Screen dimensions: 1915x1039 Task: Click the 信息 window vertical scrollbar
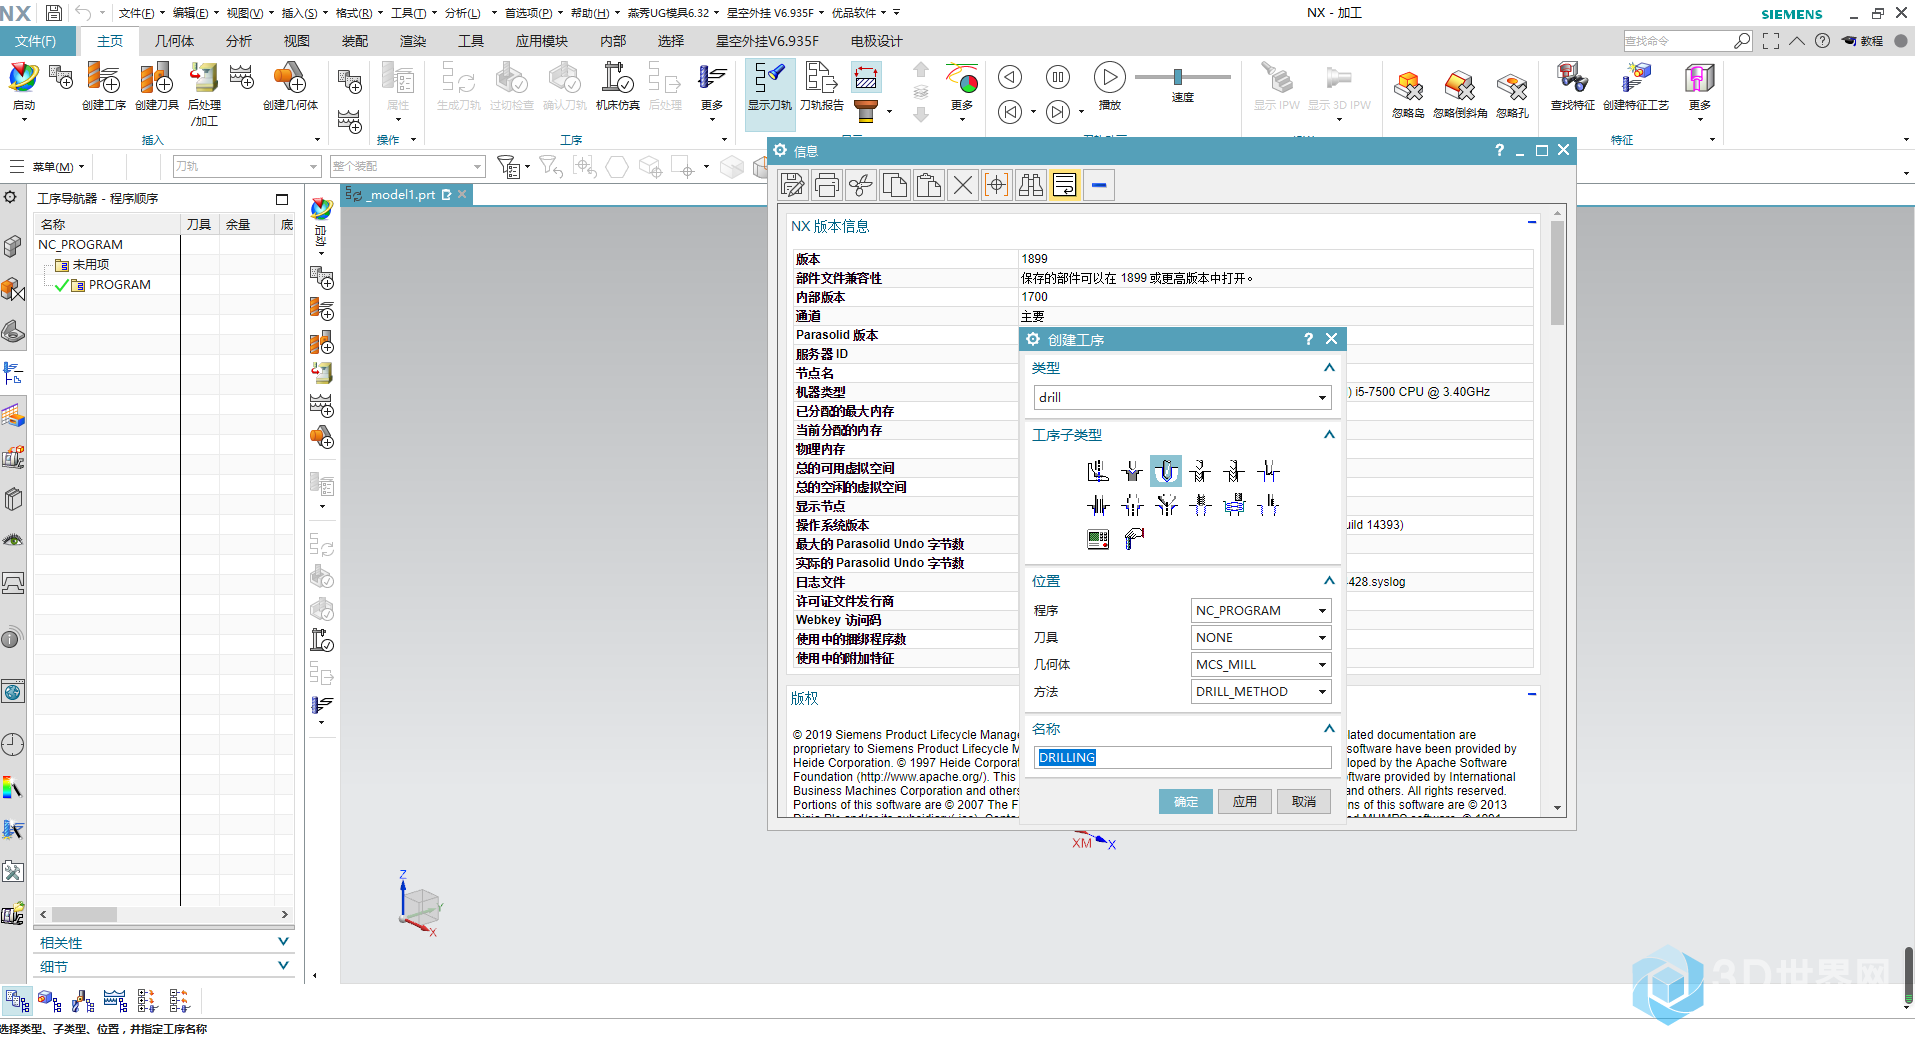pyautogui.click(x=1557, y=272)
